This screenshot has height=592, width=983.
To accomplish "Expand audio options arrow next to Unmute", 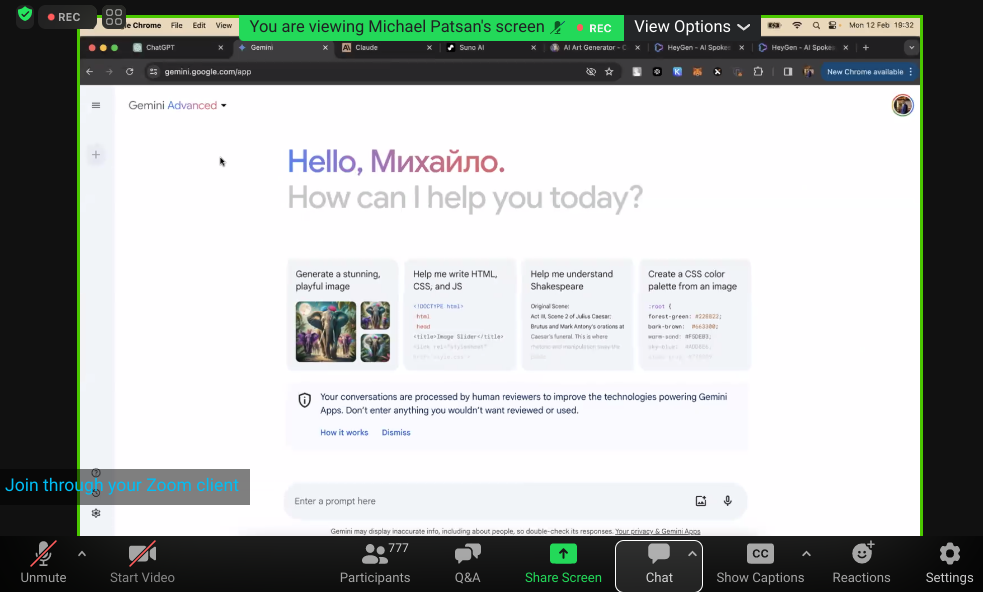I will coord(82,553).
